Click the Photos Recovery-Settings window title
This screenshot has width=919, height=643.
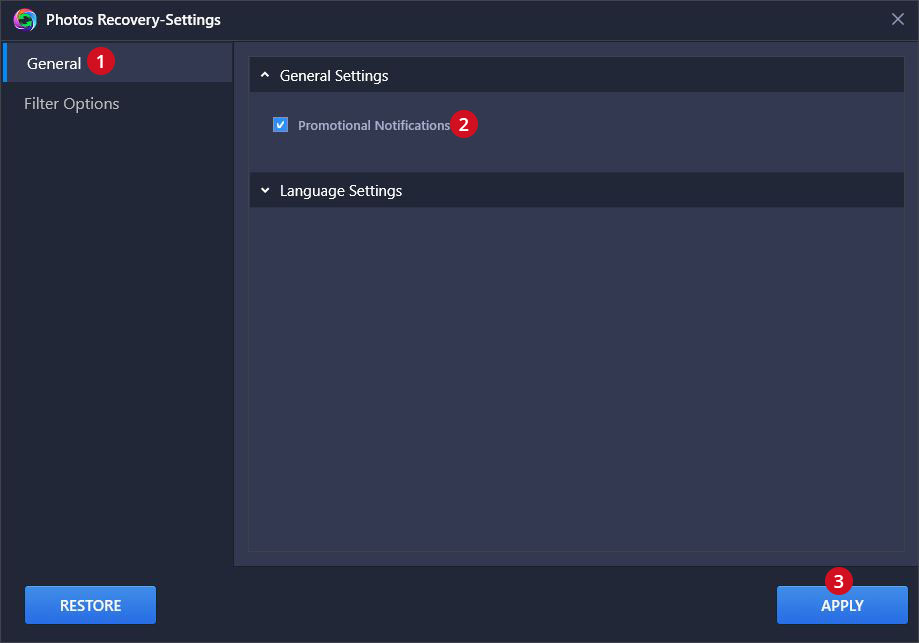coord(133,20)
